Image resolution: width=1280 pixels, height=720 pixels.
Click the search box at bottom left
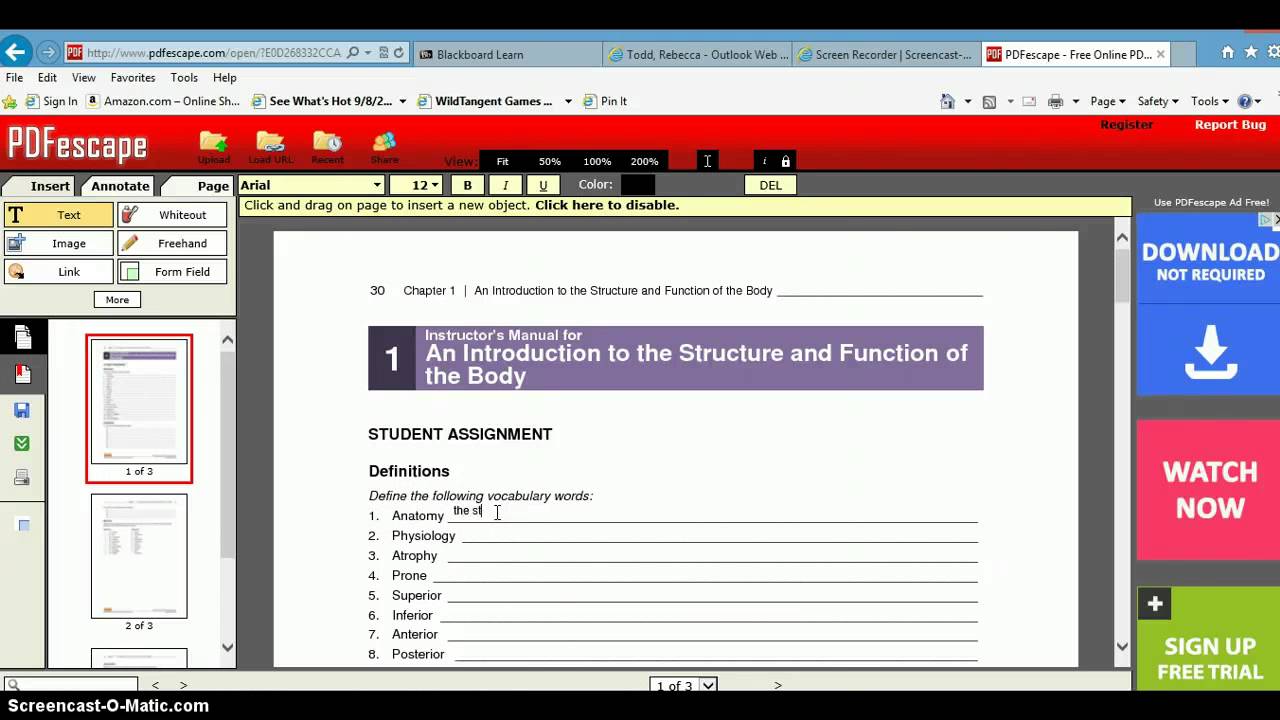tap(70, 685)
